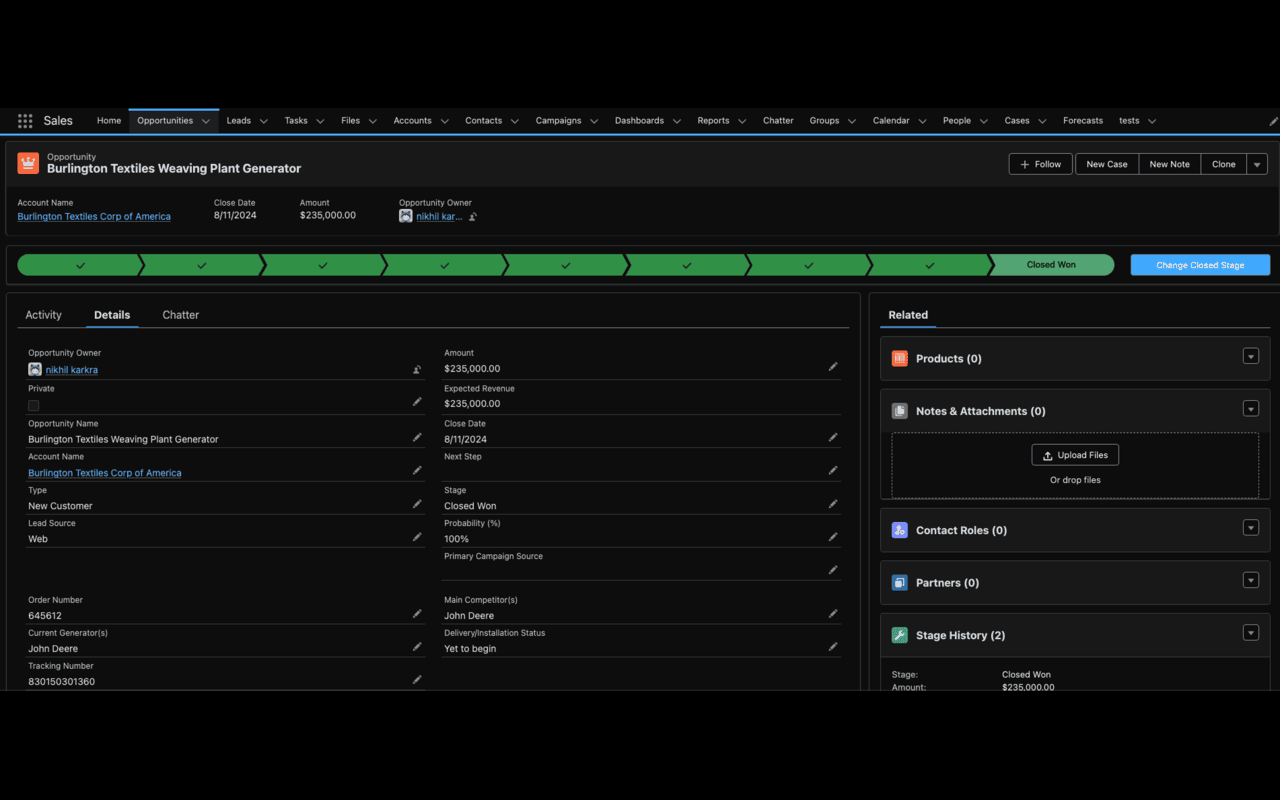This screenshot has height=800, width=1280.
Task: Select the Closed Won stage on the path
Action: tap(1050, 264)
